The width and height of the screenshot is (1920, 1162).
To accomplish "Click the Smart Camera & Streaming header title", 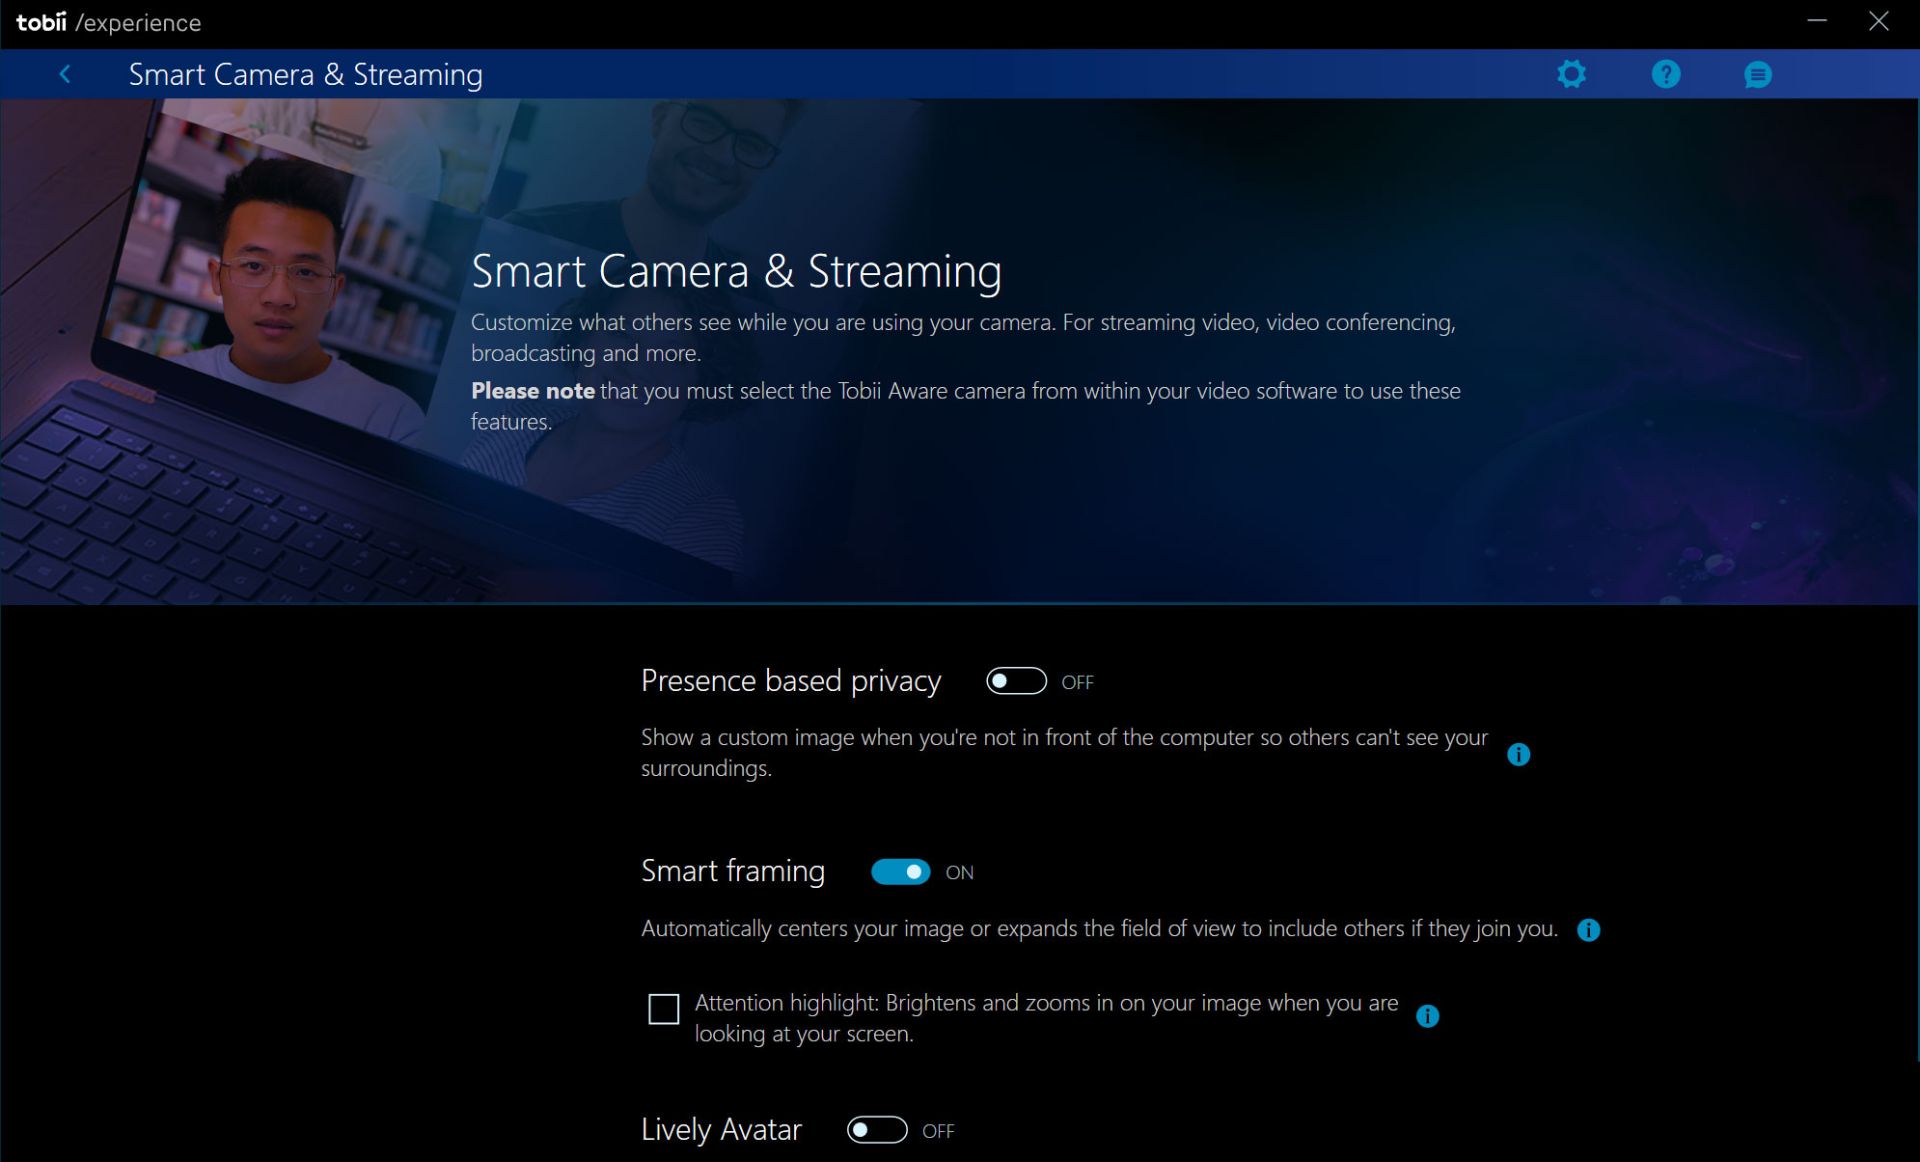I will 305,75.
